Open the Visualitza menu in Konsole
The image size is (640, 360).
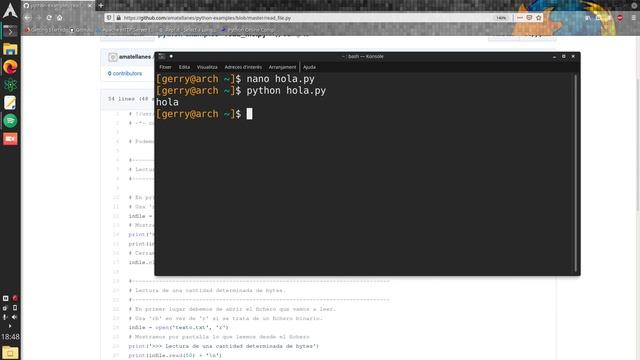(x=207, y=67)
